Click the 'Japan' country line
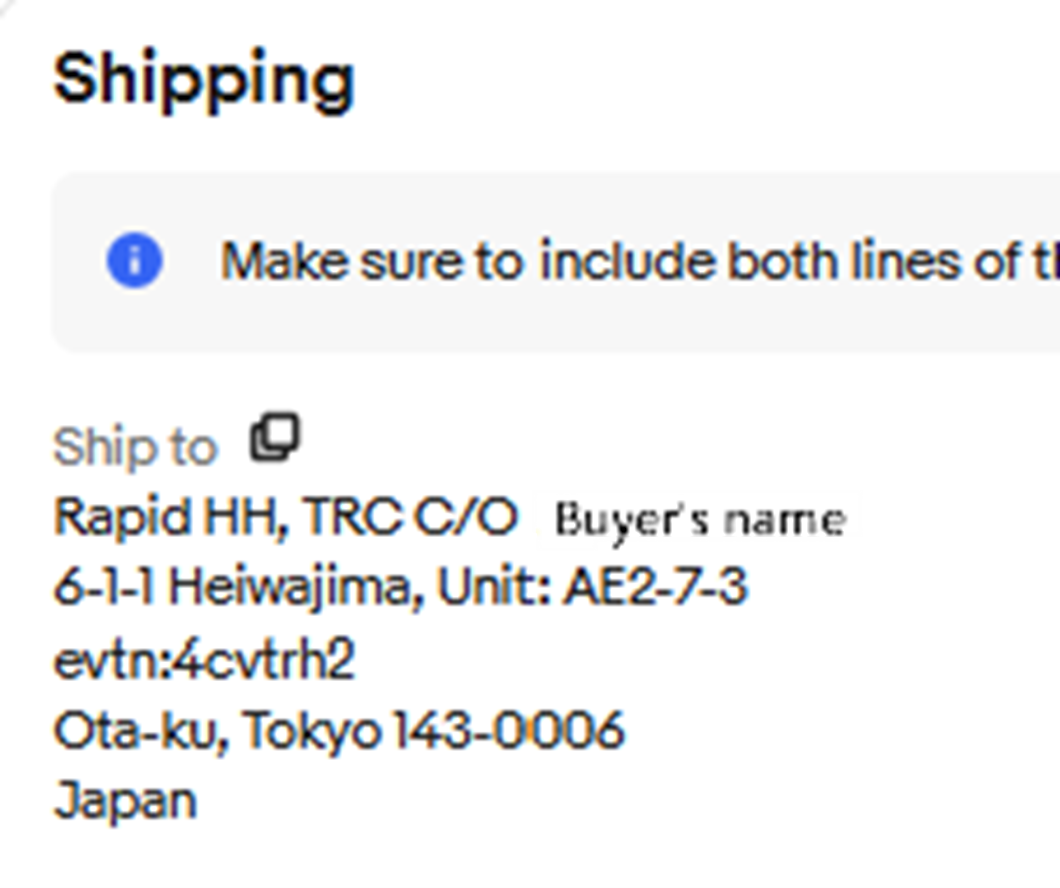 point(125,801)
